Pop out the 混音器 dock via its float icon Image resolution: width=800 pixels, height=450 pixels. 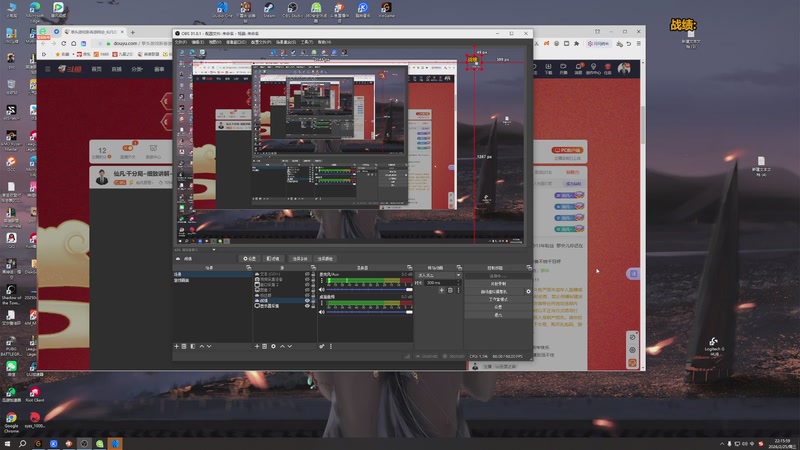[x=409, y=267]
